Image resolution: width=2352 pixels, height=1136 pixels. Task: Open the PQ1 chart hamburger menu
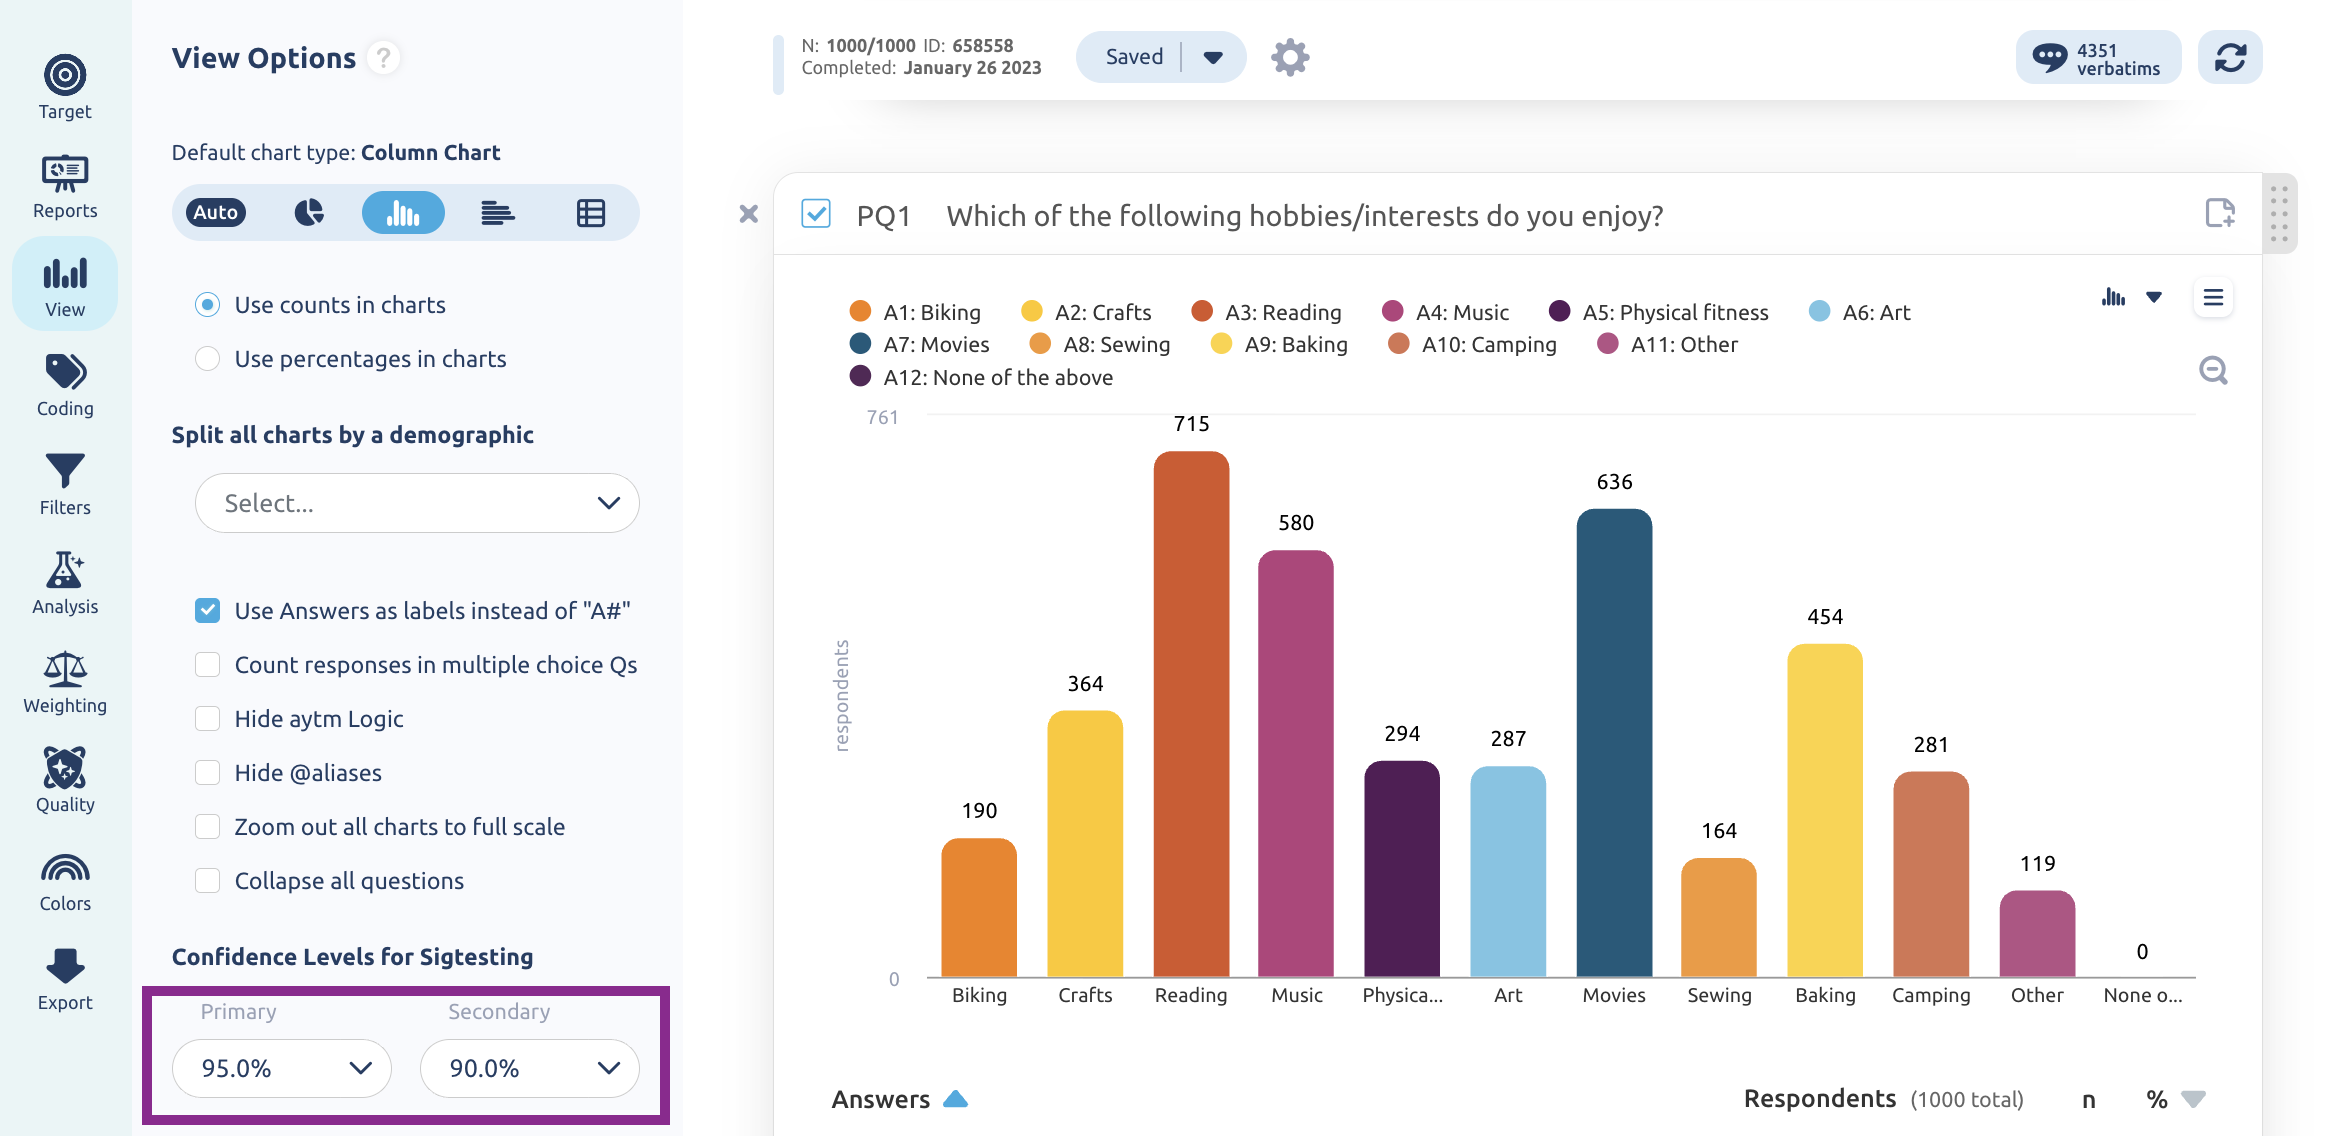(x=2213, y=297)
